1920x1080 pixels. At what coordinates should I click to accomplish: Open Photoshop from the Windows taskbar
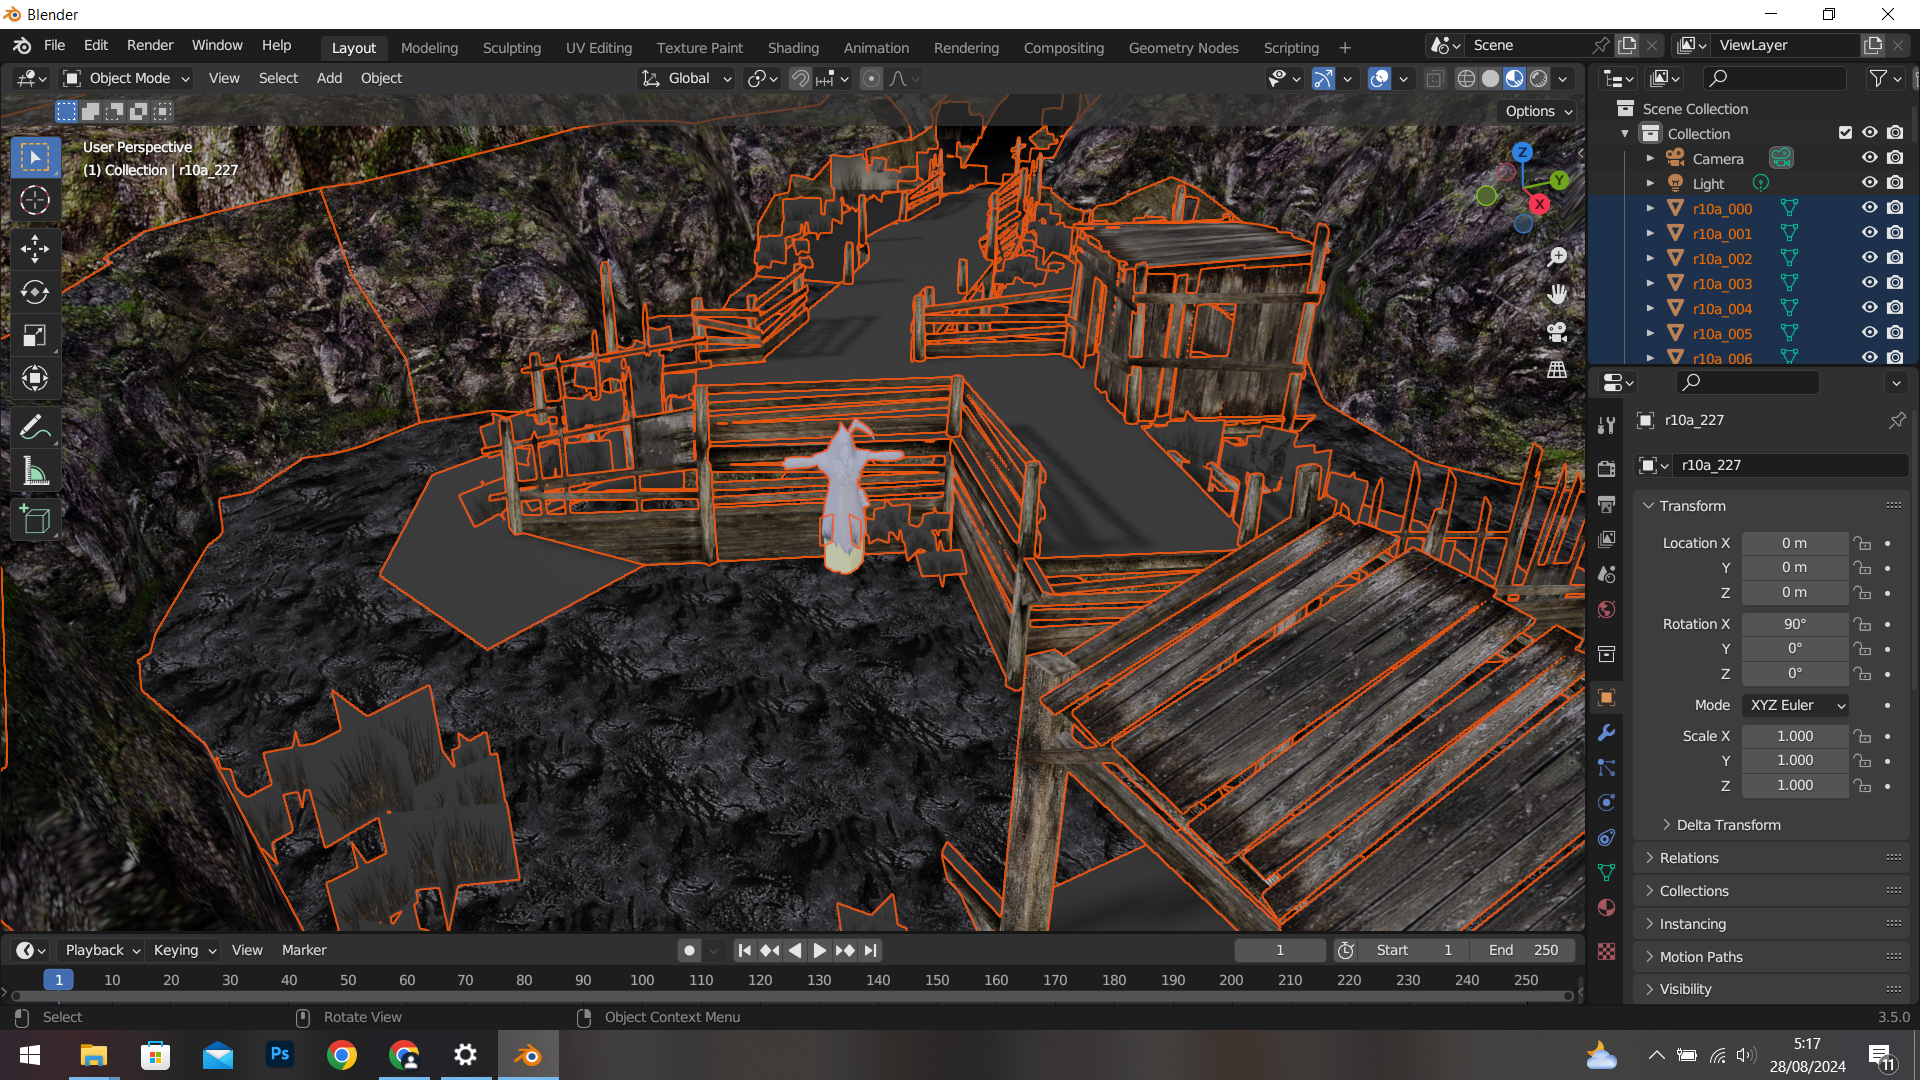click(280, 1055)
